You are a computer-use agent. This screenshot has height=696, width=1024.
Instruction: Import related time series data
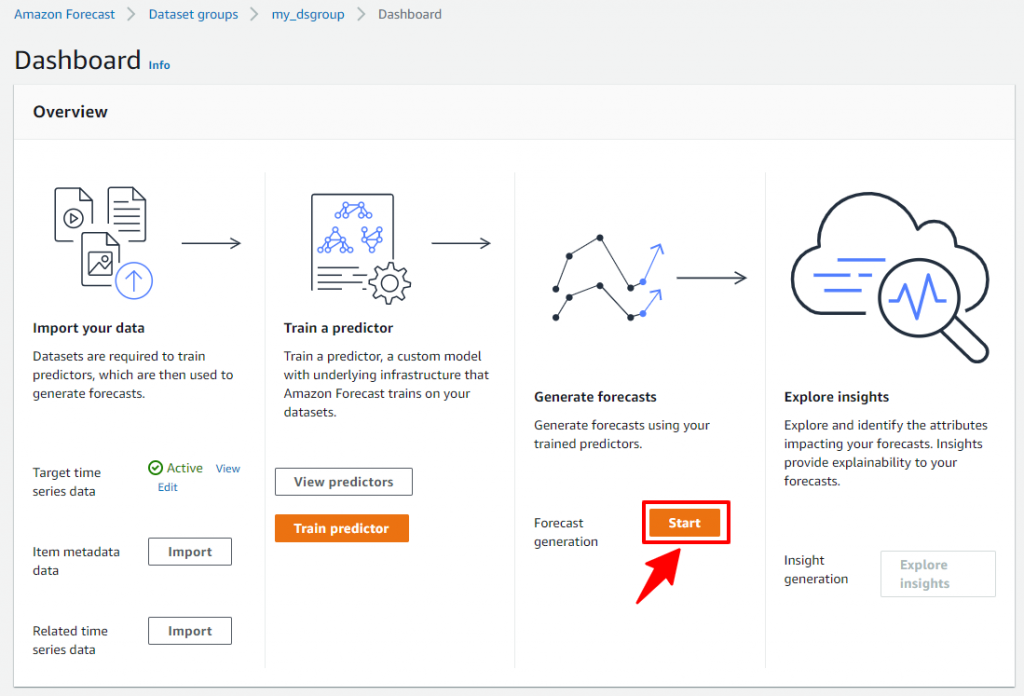tap(190, 631)
